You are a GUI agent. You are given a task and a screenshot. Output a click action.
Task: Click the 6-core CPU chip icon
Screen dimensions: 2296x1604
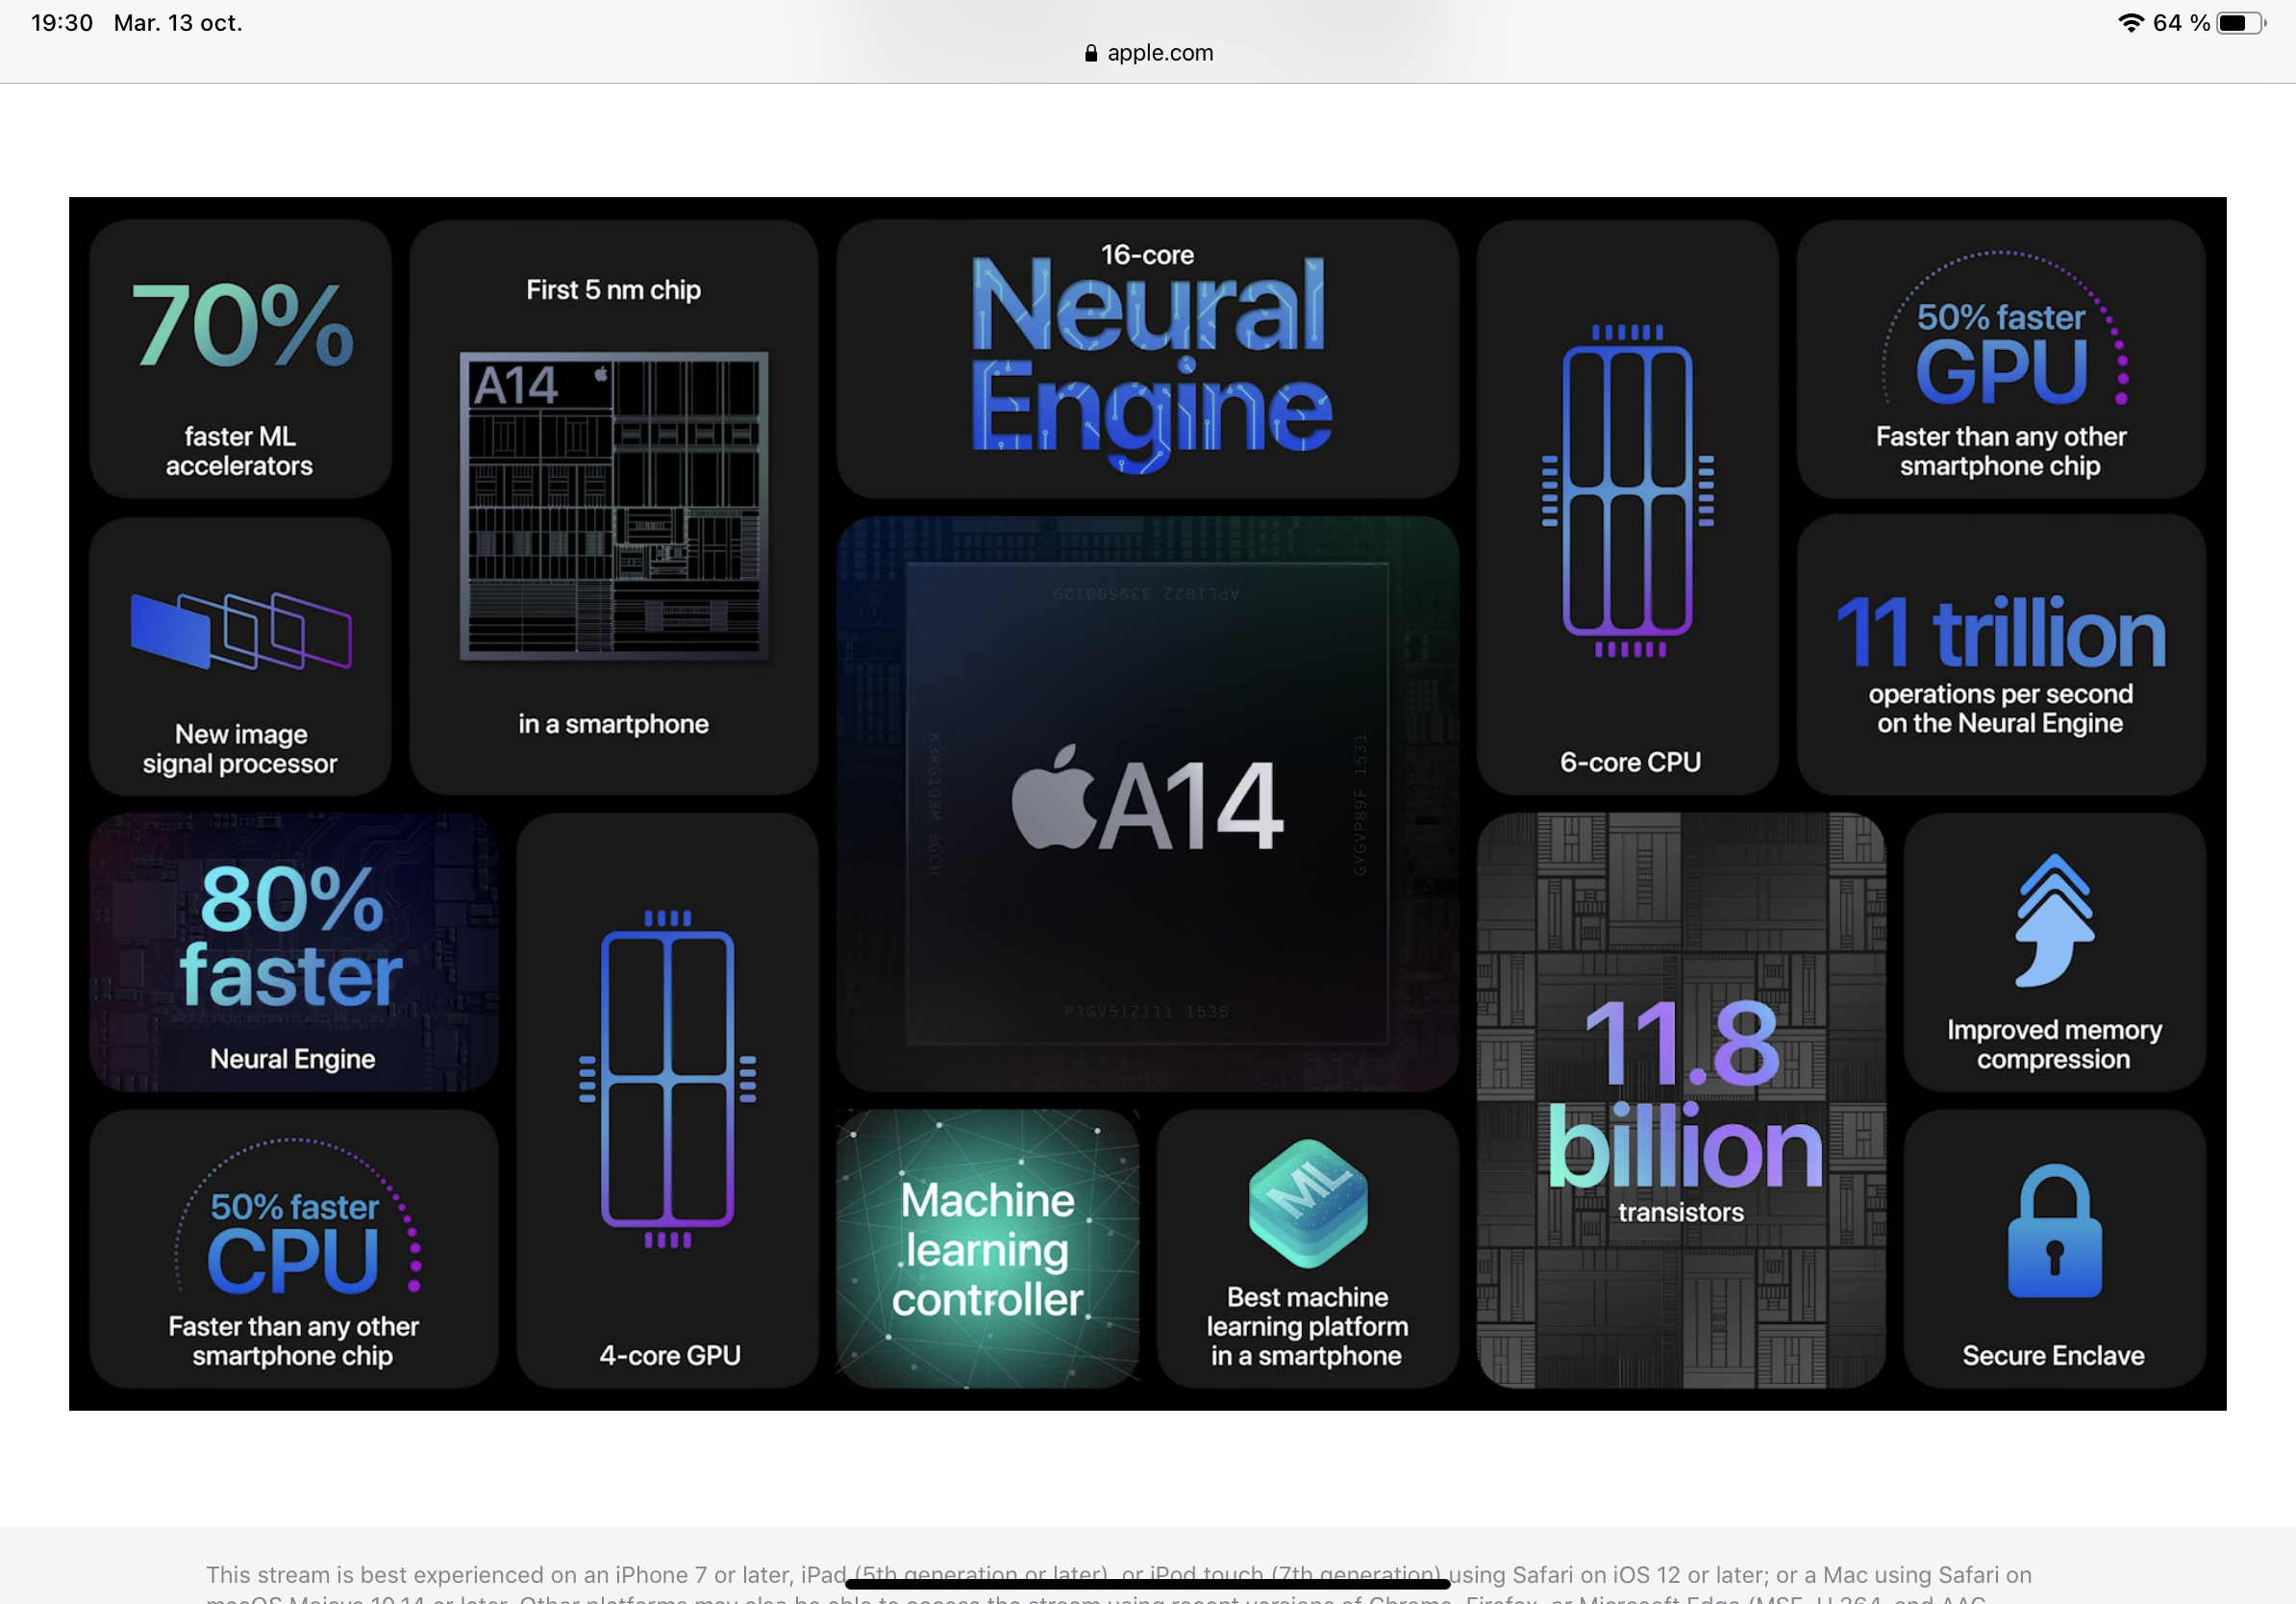1627,490
